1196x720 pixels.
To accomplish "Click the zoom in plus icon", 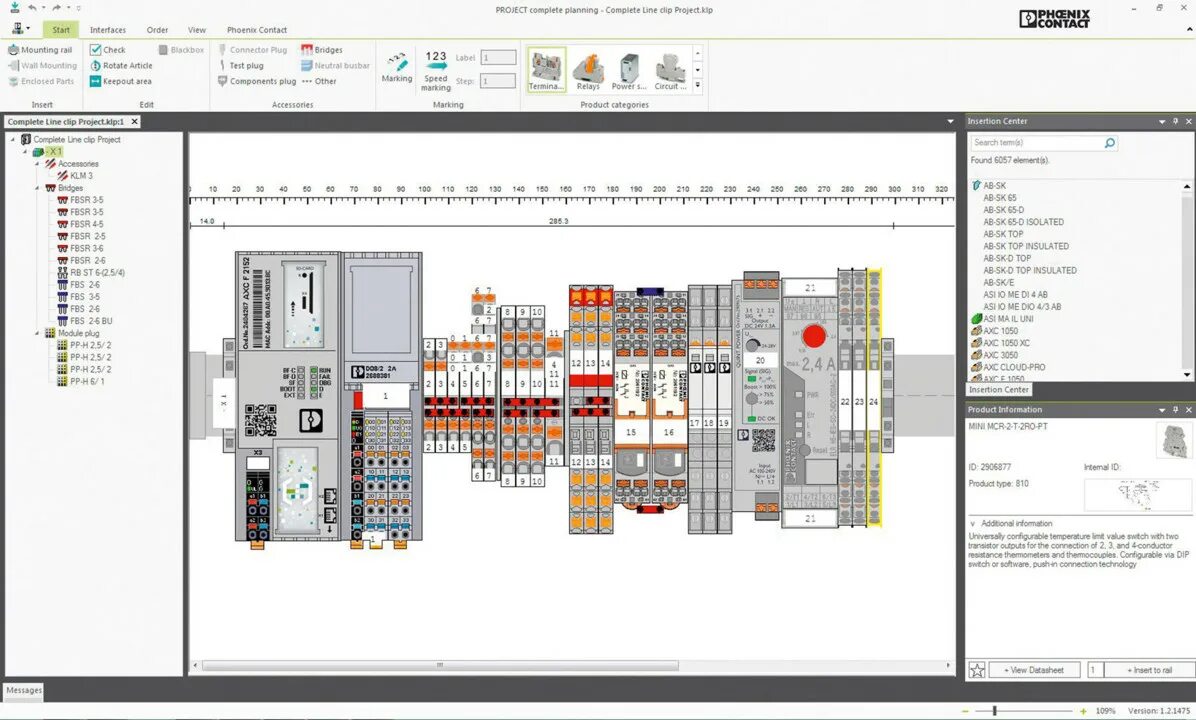I will point(1083,711).
